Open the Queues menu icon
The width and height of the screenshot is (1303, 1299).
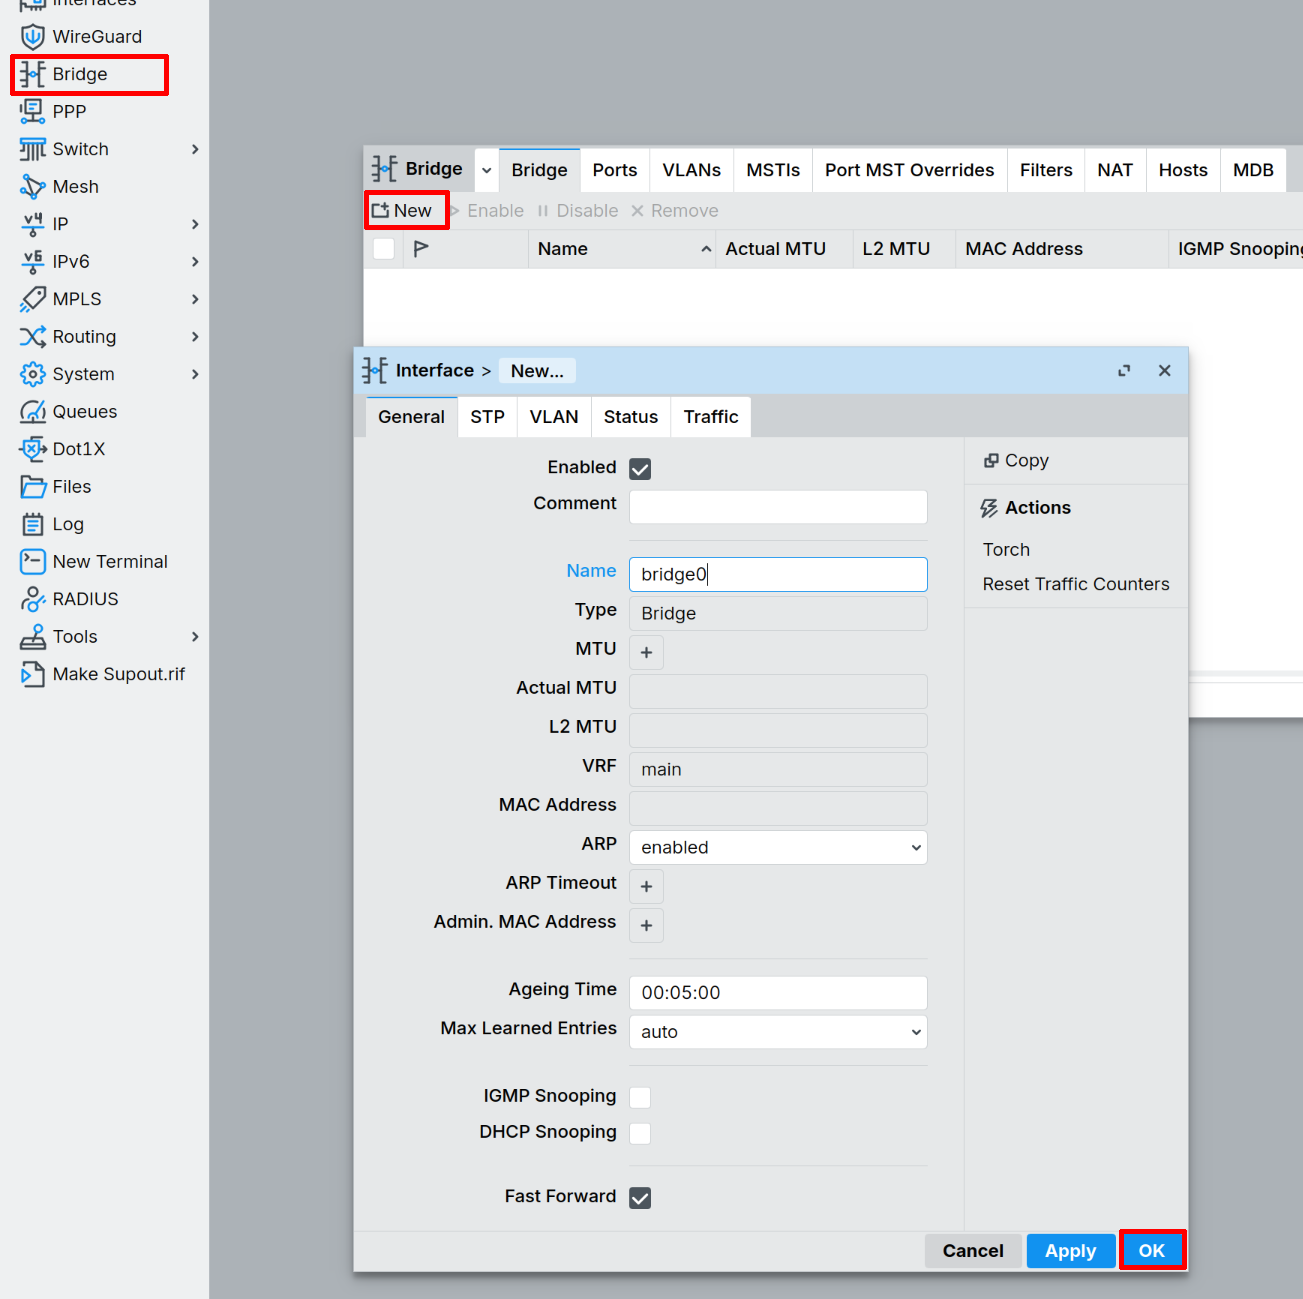click(x=33, y=412)
